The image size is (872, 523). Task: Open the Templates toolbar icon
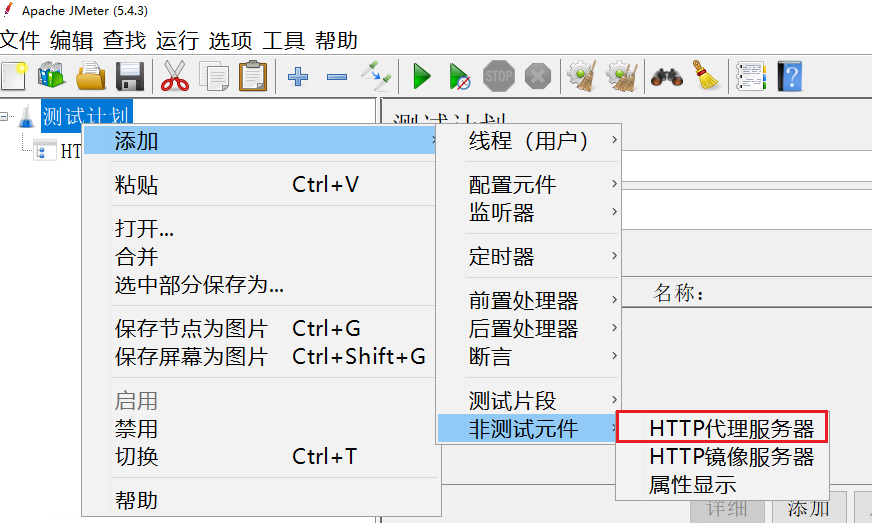click(x=51, y=76)
